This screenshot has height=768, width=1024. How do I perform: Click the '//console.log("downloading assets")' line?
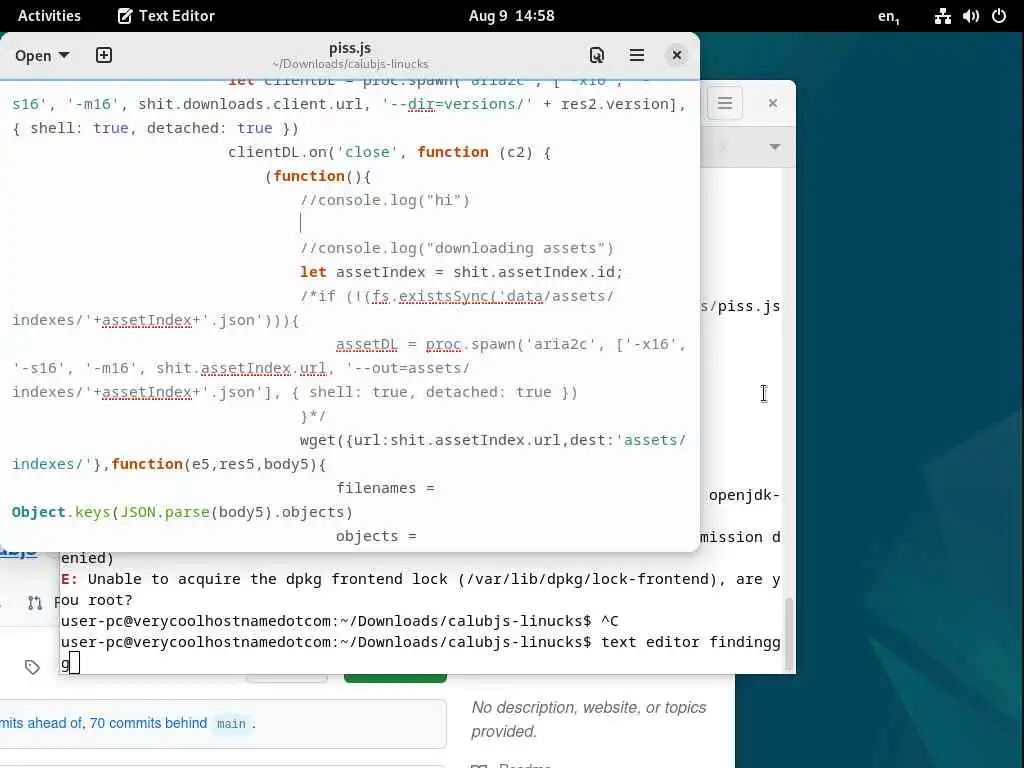tap(456, 248)
